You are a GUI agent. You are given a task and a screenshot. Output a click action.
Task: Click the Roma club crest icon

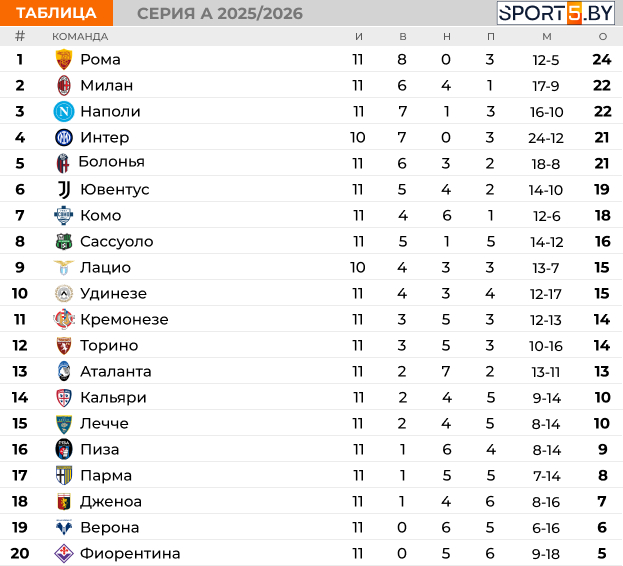pos(64,59)
